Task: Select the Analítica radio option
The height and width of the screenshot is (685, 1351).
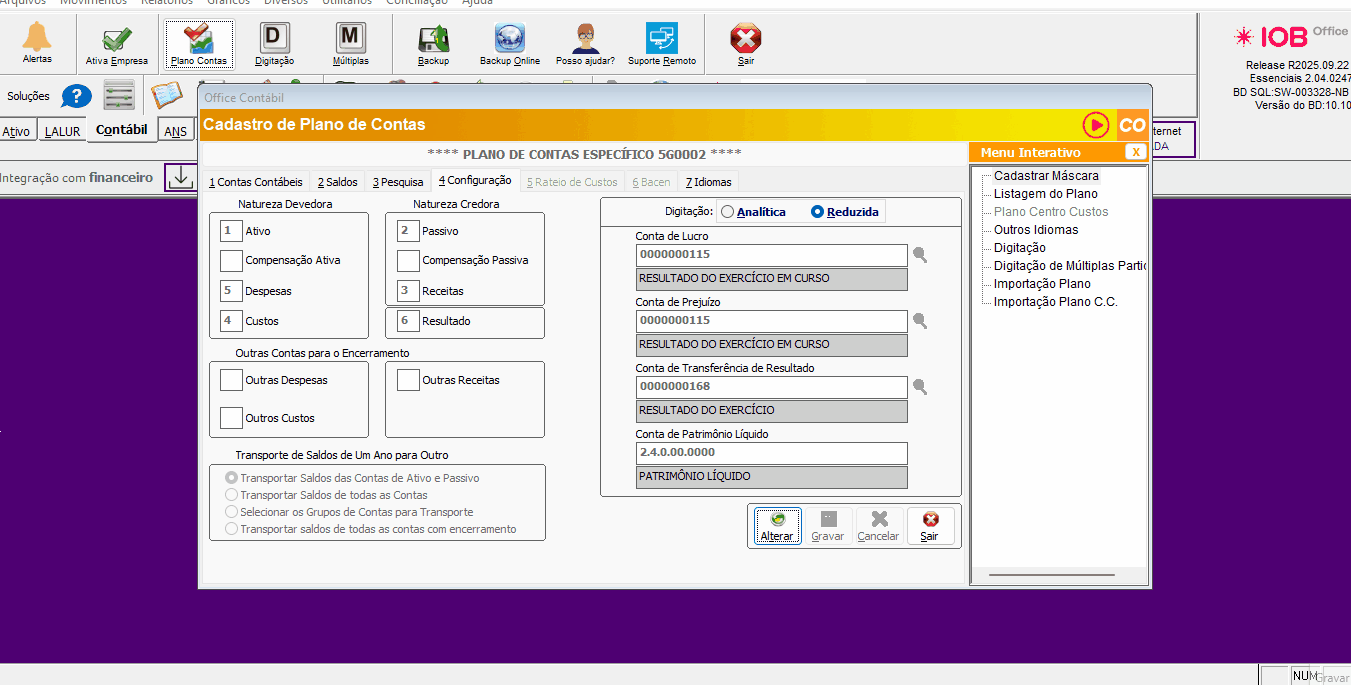Action: tap(727, 212)
